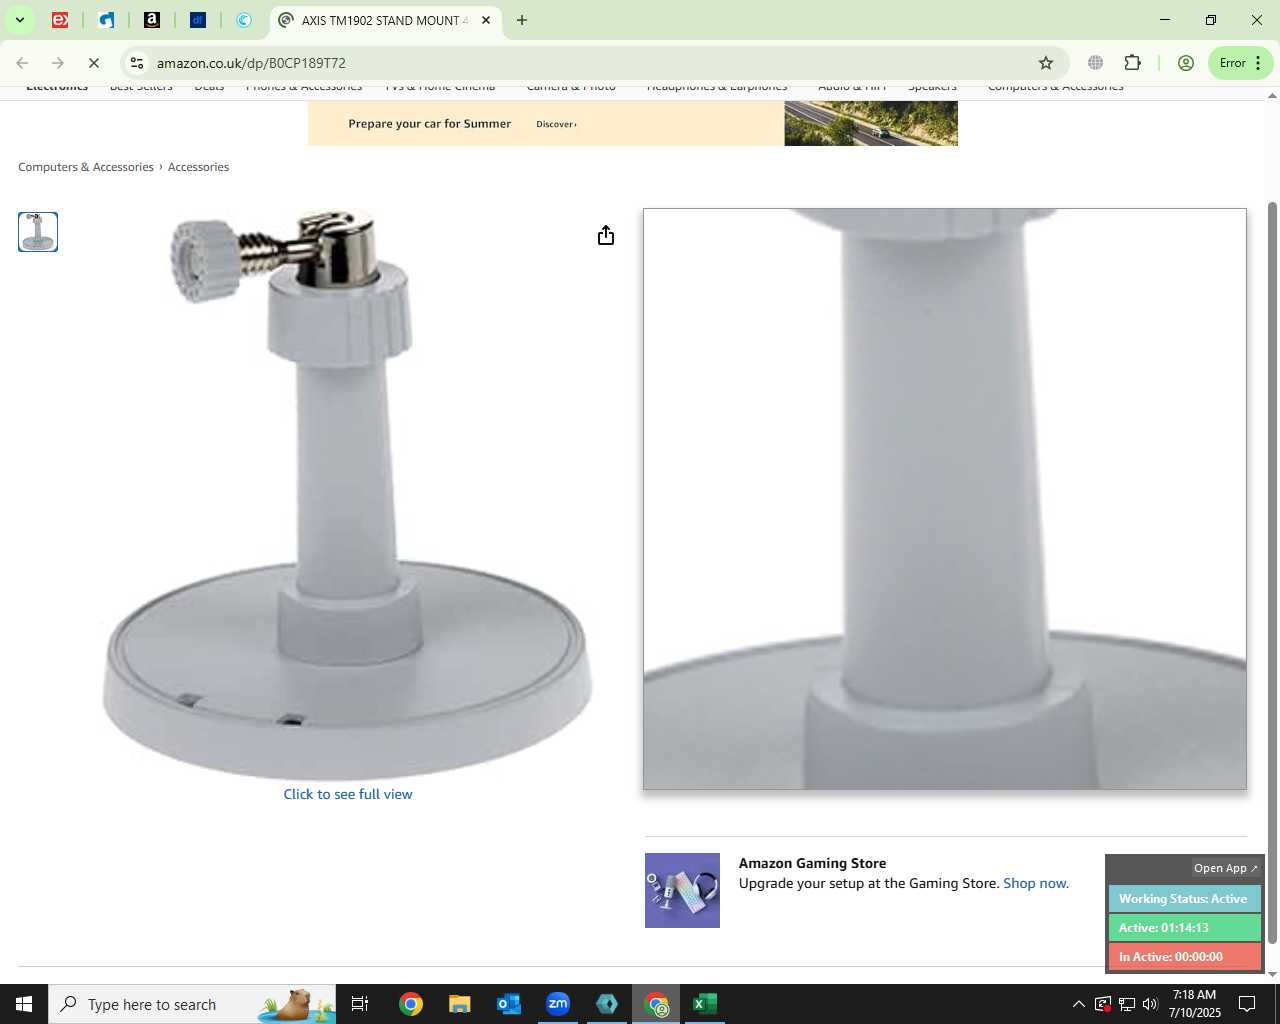Switch to the Amazon 'a' pinned tab
The image size is (1280, 1024).
tap(152, 20)
